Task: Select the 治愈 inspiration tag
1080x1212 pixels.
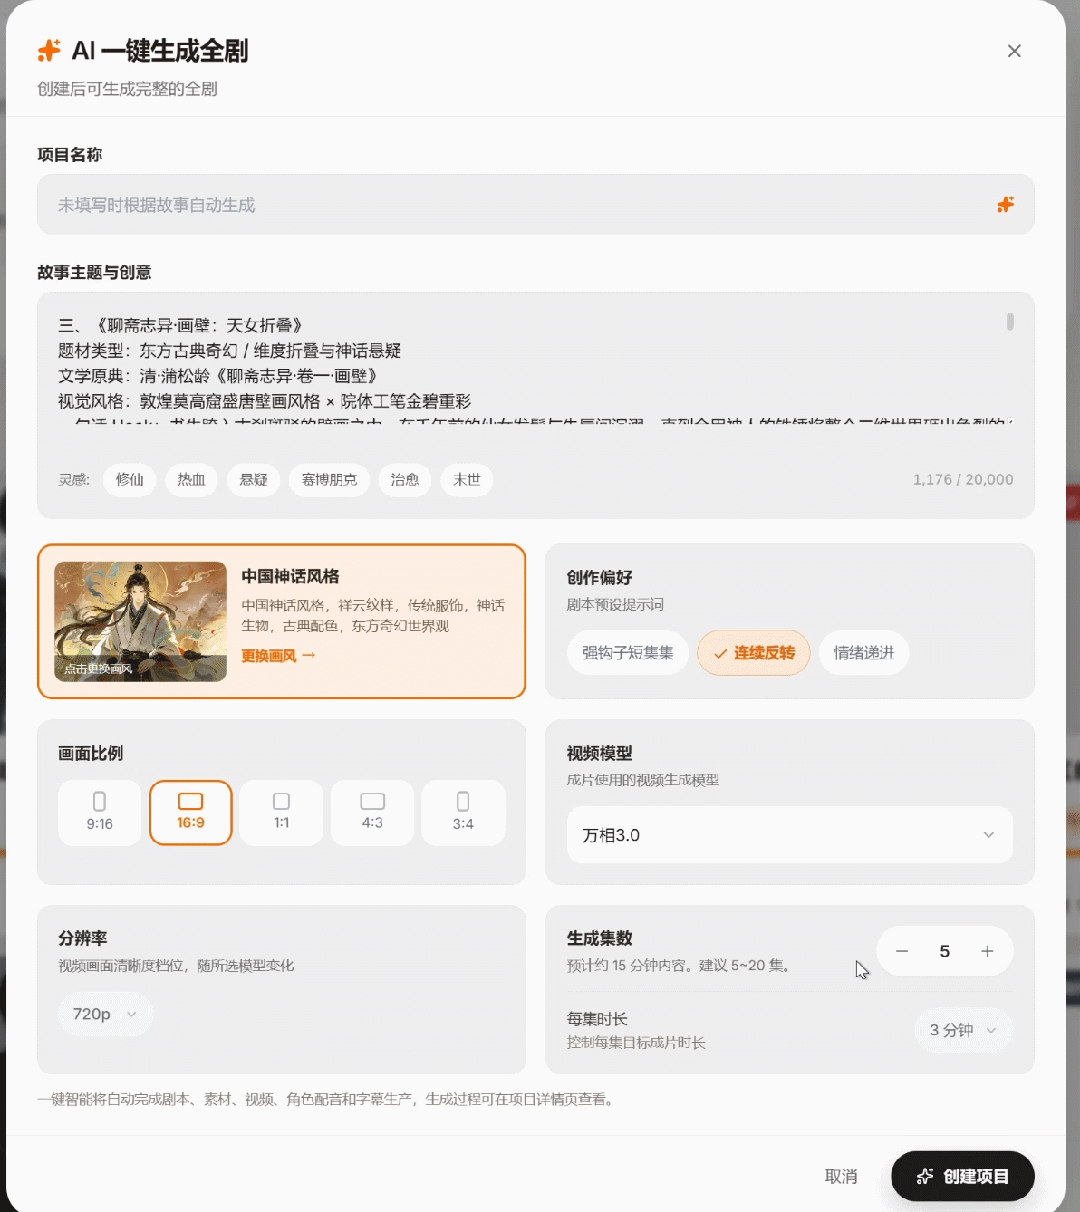Action: click(405, 480)
